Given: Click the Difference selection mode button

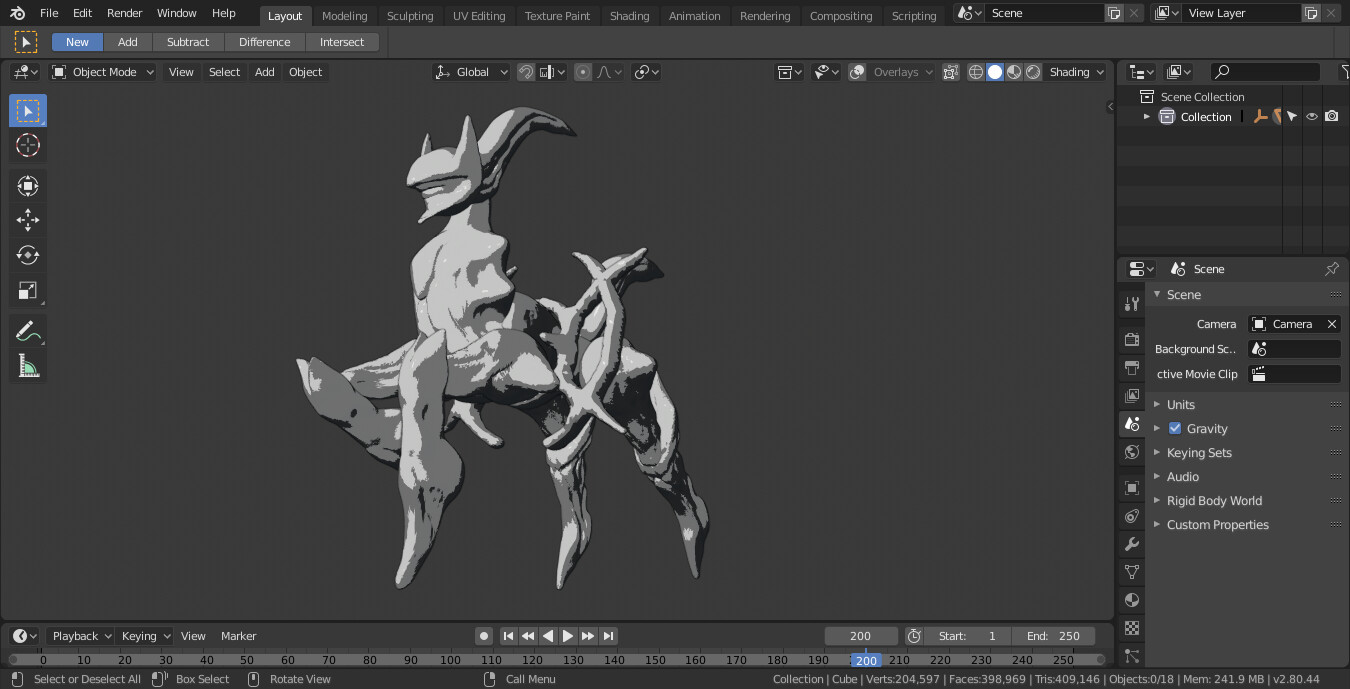Looking at the screenshot, I should [x=265, y=42].
